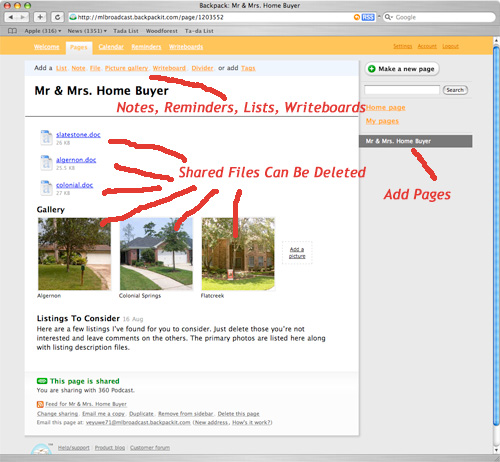The height and width of the screenshot is (462, 500).
Task: Add a File to the page
Action: pyautogui.click(x=95, y=68)
